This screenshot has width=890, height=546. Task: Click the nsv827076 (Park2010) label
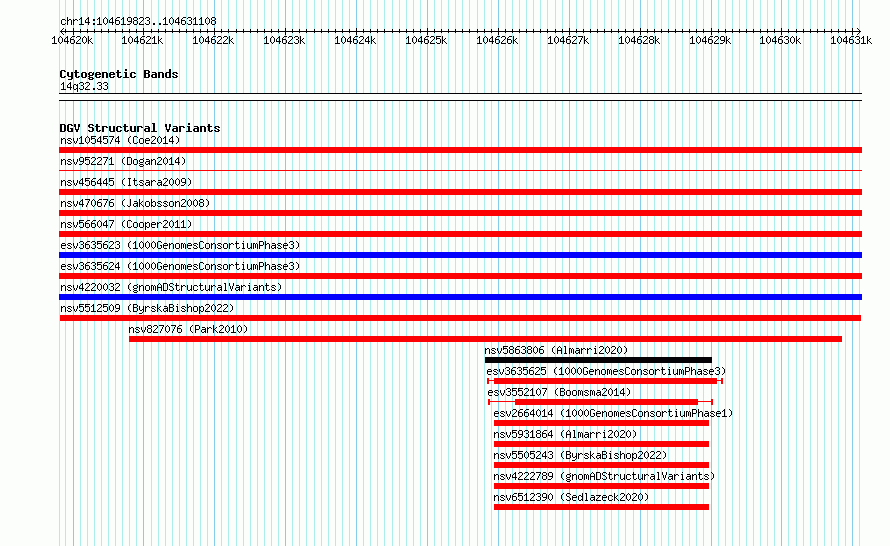click(188, 329)
